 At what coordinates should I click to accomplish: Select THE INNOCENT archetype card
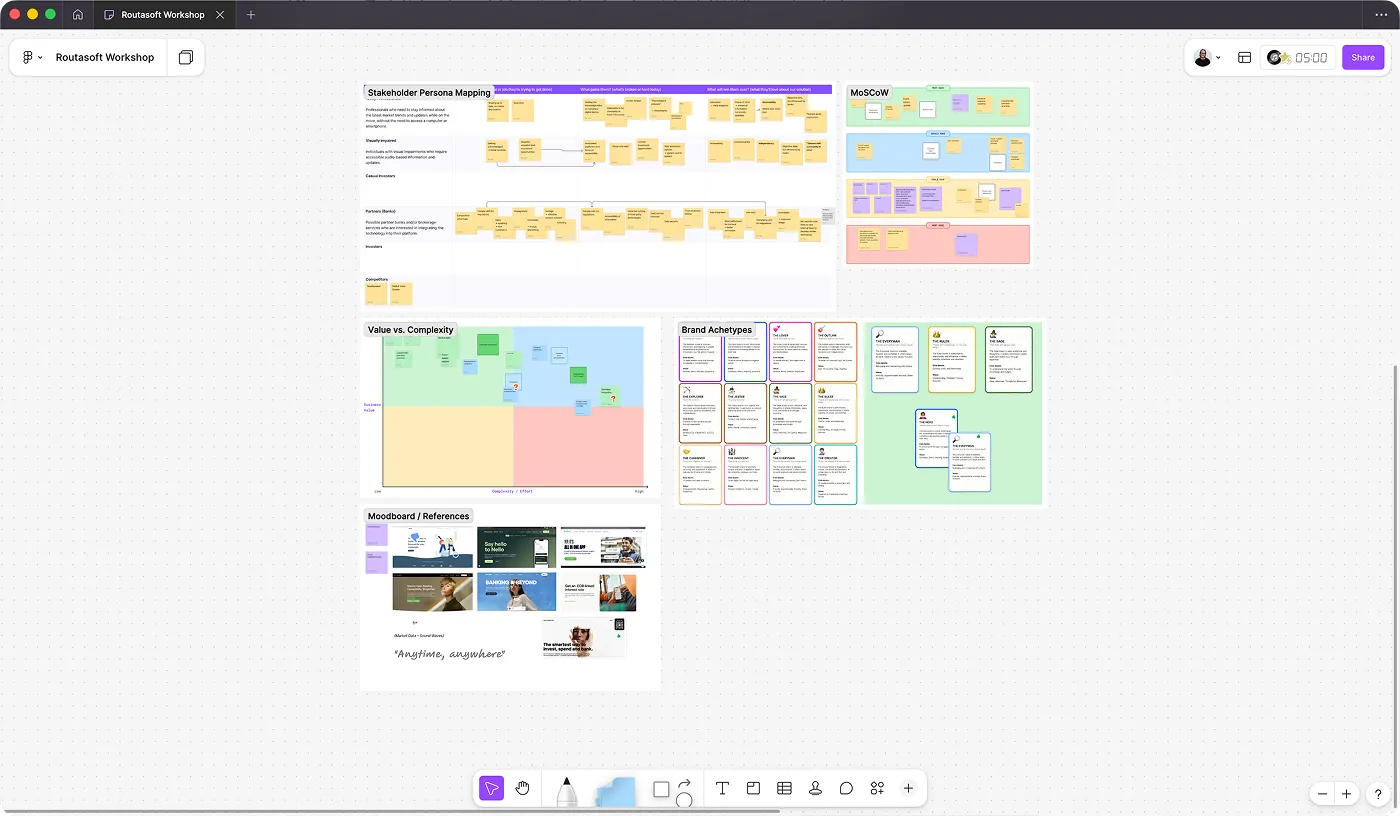[x=744, y=474]
